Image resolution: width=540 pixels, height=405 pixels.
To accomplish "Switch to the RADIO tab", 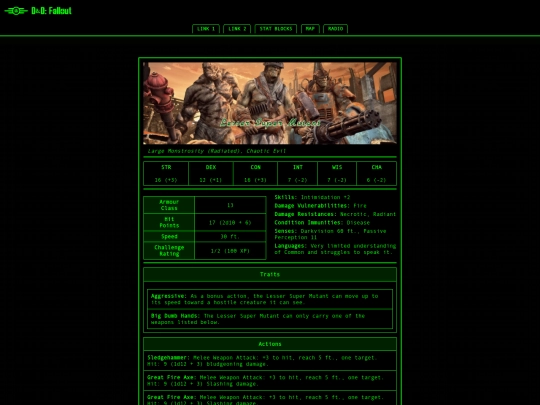I will coord(335,29).
